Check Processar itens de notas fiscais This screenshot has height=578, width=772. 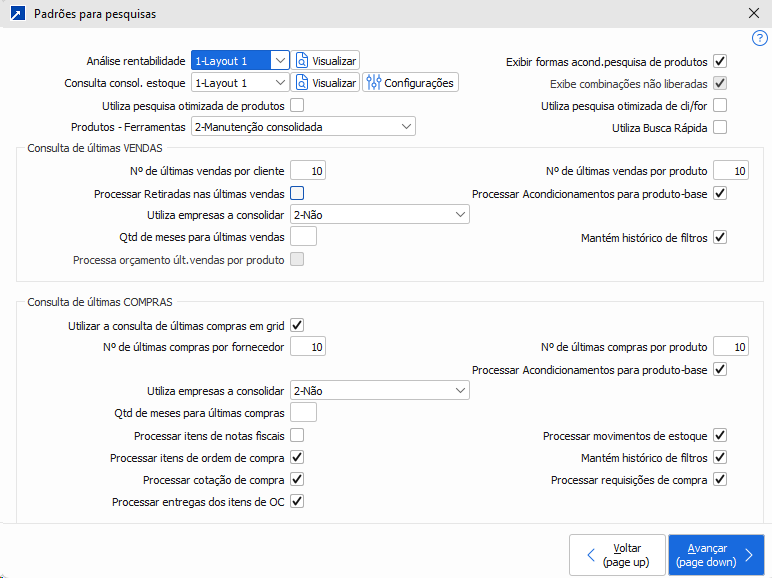(x=297, y=436)
